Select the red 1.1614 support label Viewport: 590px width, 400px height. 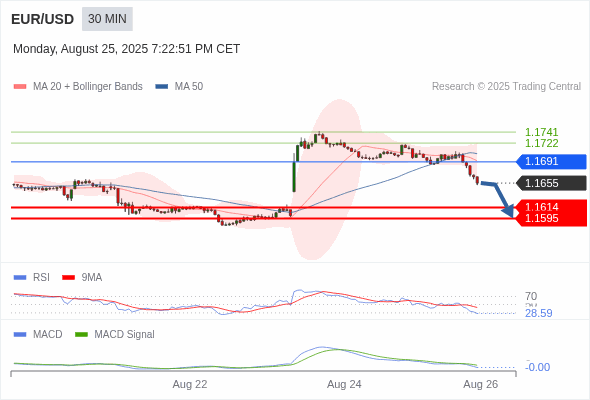click(541, 207)
